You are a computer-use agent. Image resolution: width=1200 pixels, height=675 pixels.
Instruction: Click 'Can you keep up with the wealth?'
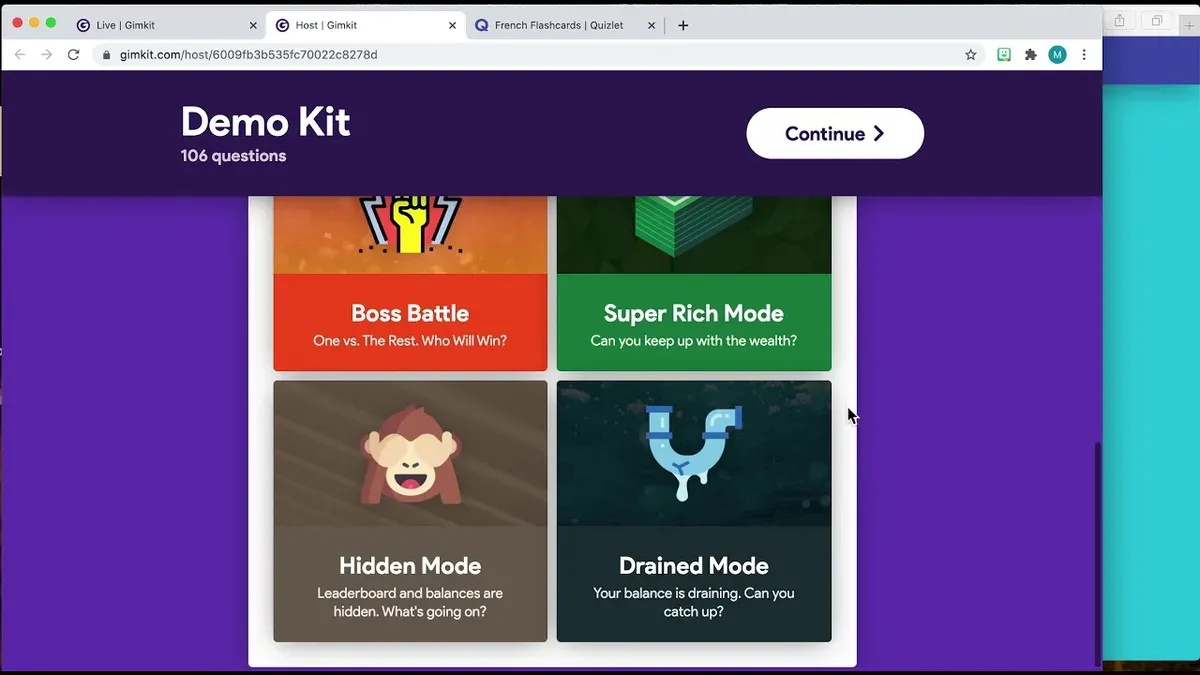click(694, 341)
